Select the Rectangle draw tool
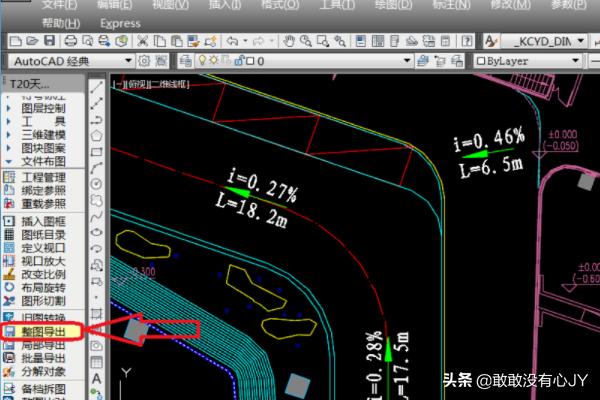Image resolution: width=600 pixels, height=400 pixels. tap(96, 152)
